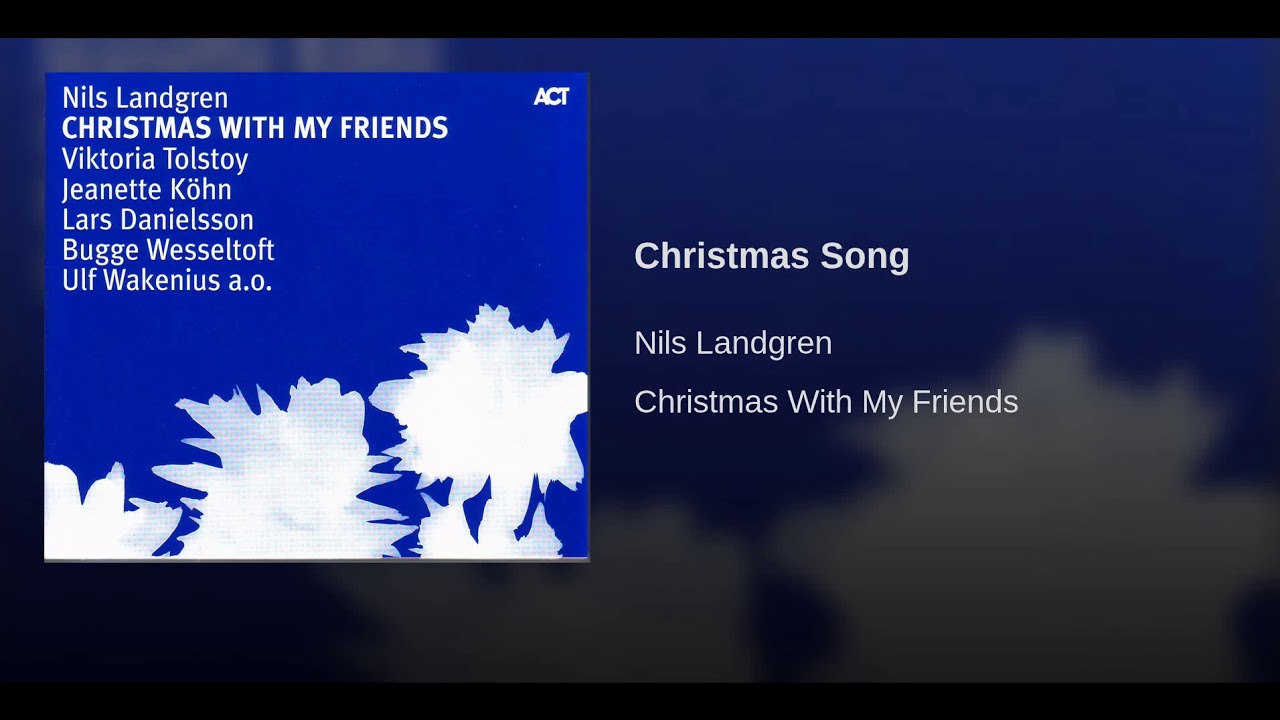Click the Christmas Song title text
The height and width of the screenshot is (720, 1280).
pos(771,256)
